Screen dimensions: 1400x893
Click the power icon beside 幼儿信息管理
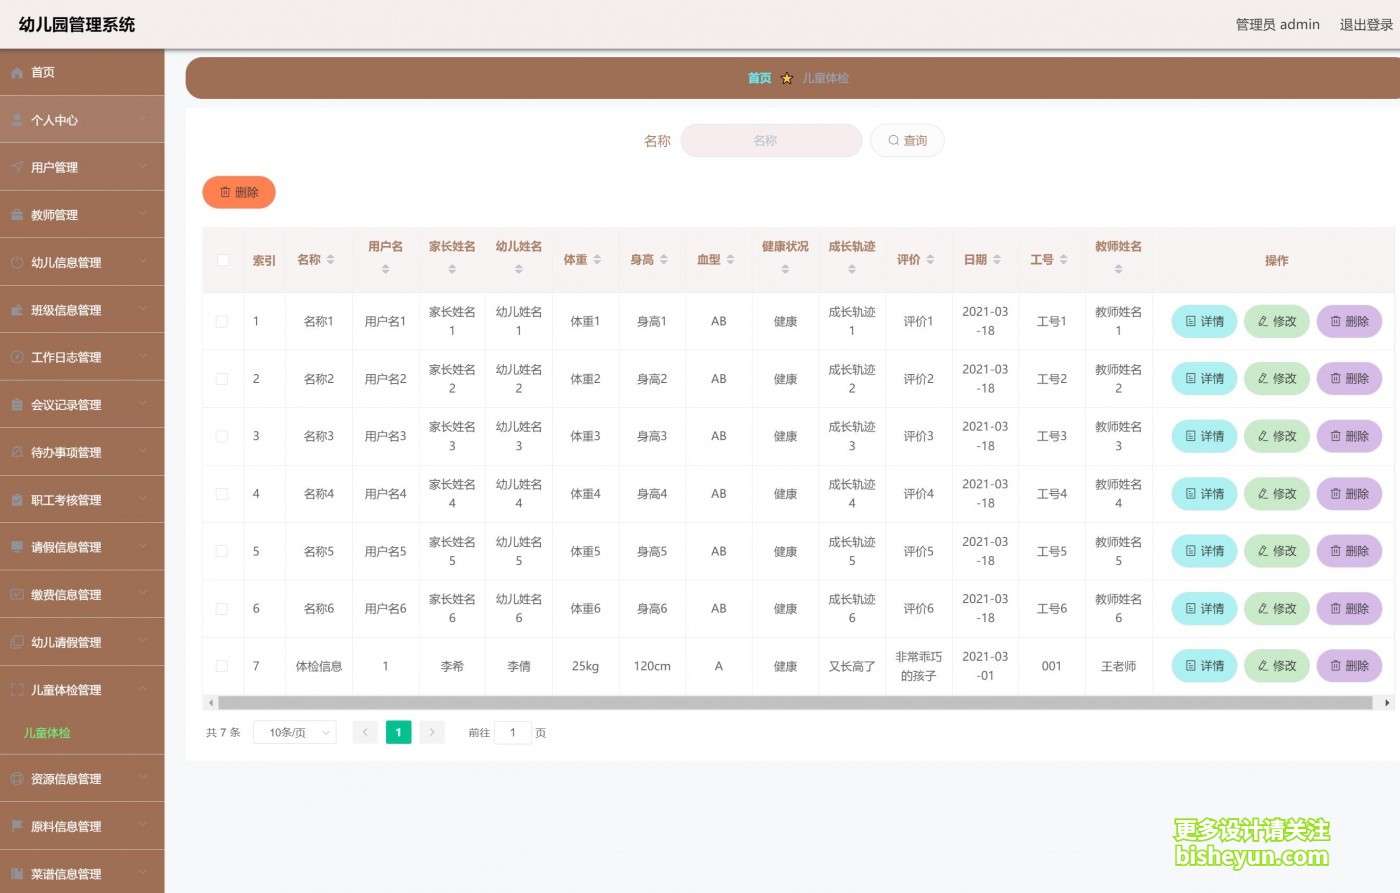[17, 263]
